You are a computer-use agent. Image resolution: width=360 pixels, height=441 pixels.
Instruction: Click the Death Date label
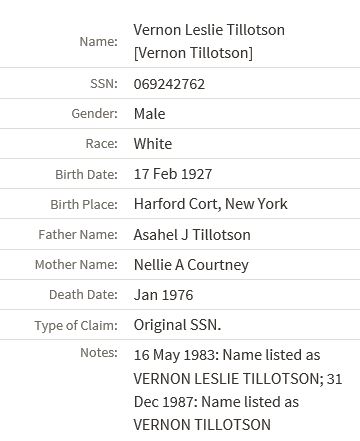tap(83, 295)
